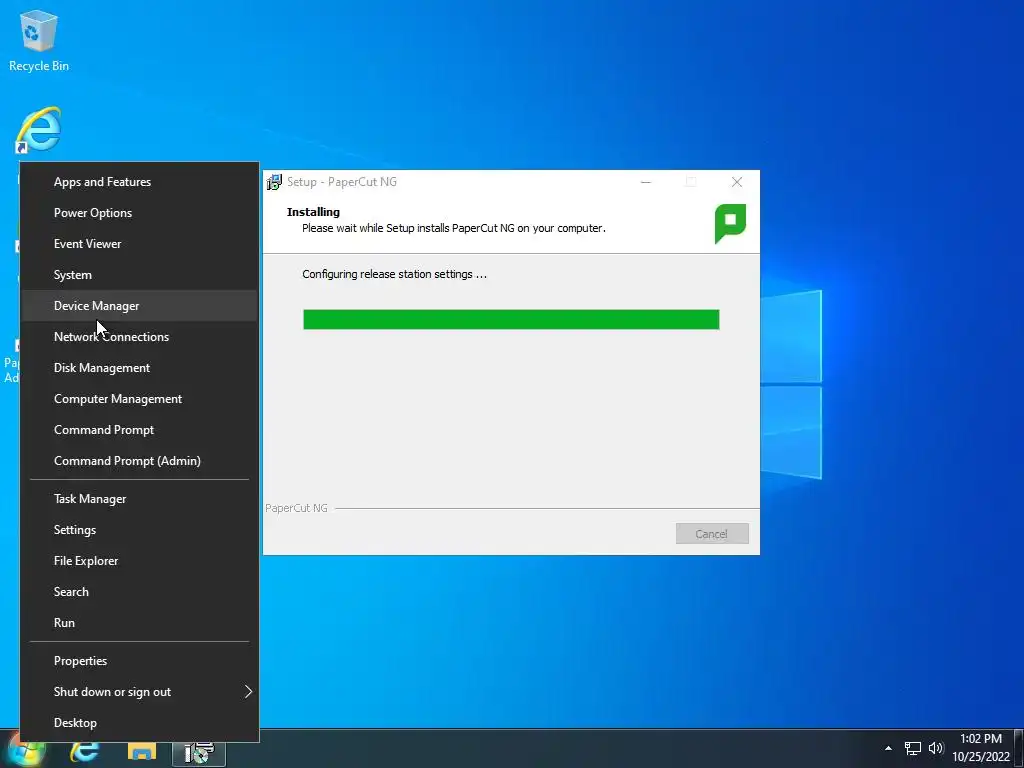Open Power Options from the menu
This screenshot has width=1024, height=768.
[140, 213]
